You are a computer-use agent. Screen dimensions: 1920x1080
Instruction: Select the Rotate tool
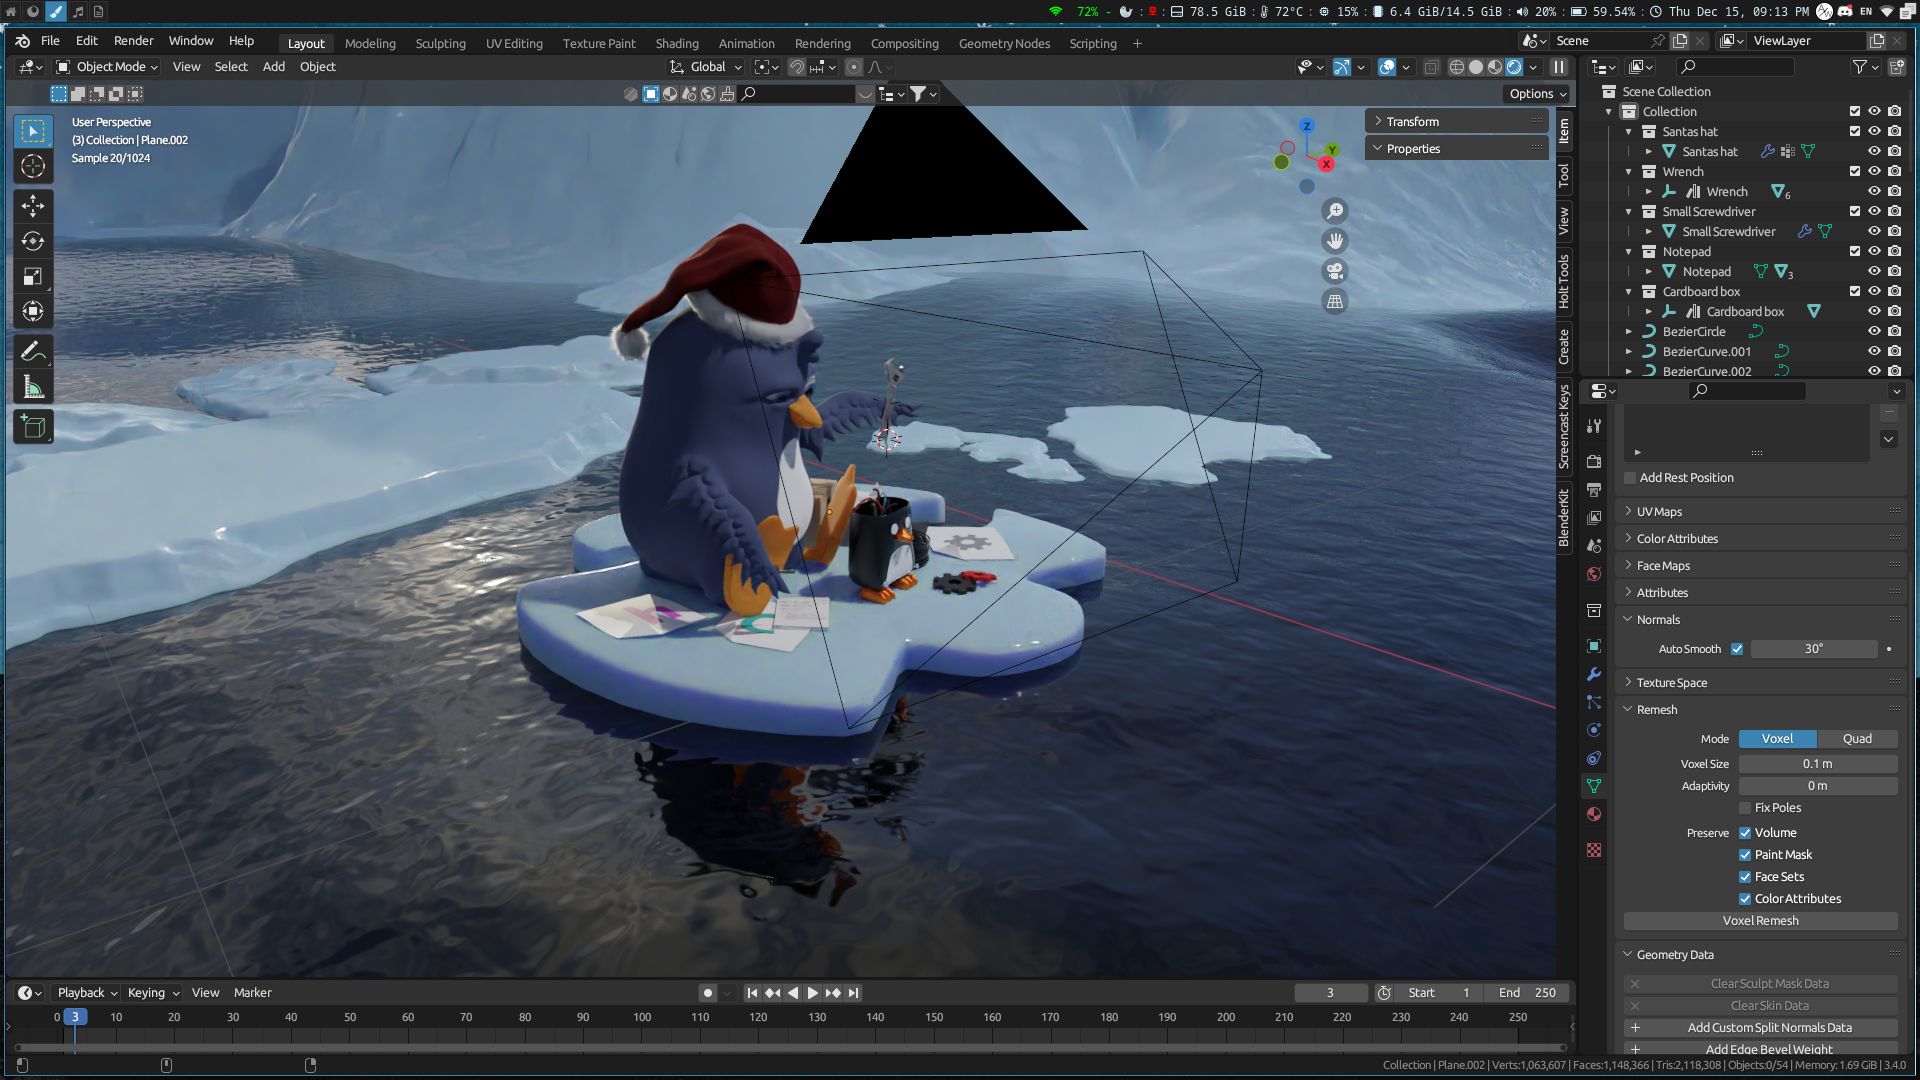[33, 241]
